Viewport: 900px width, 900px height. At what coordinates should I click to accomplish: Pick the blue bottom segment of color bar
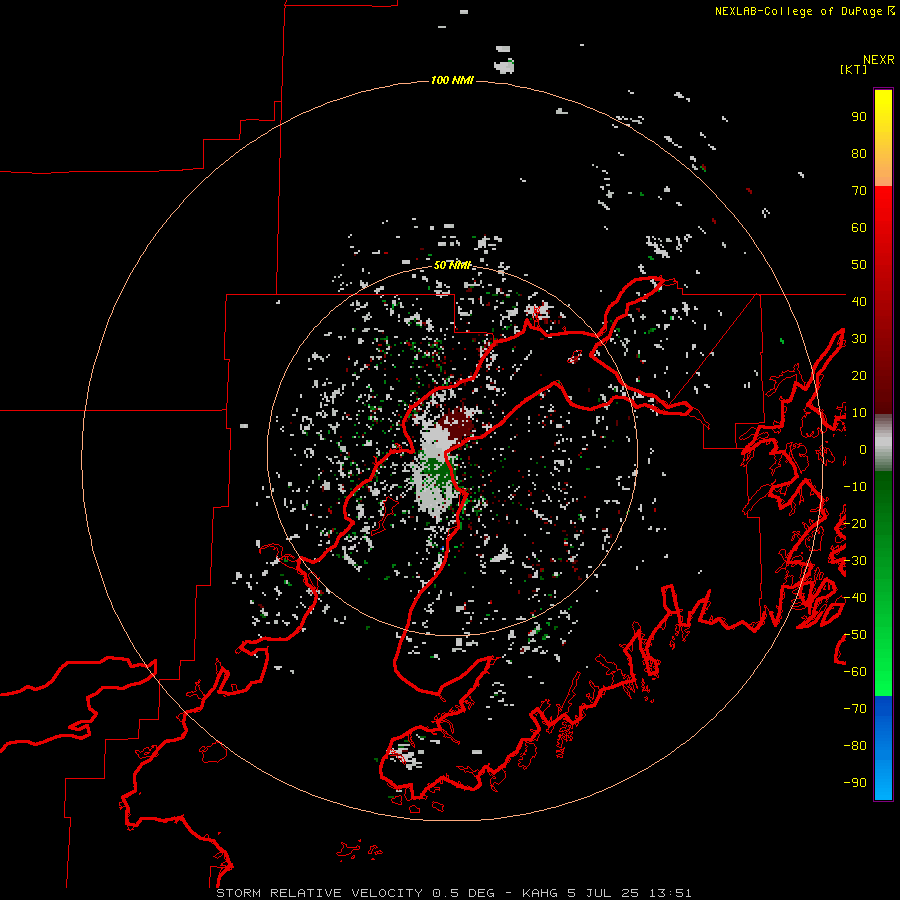[x=883, y=748]
